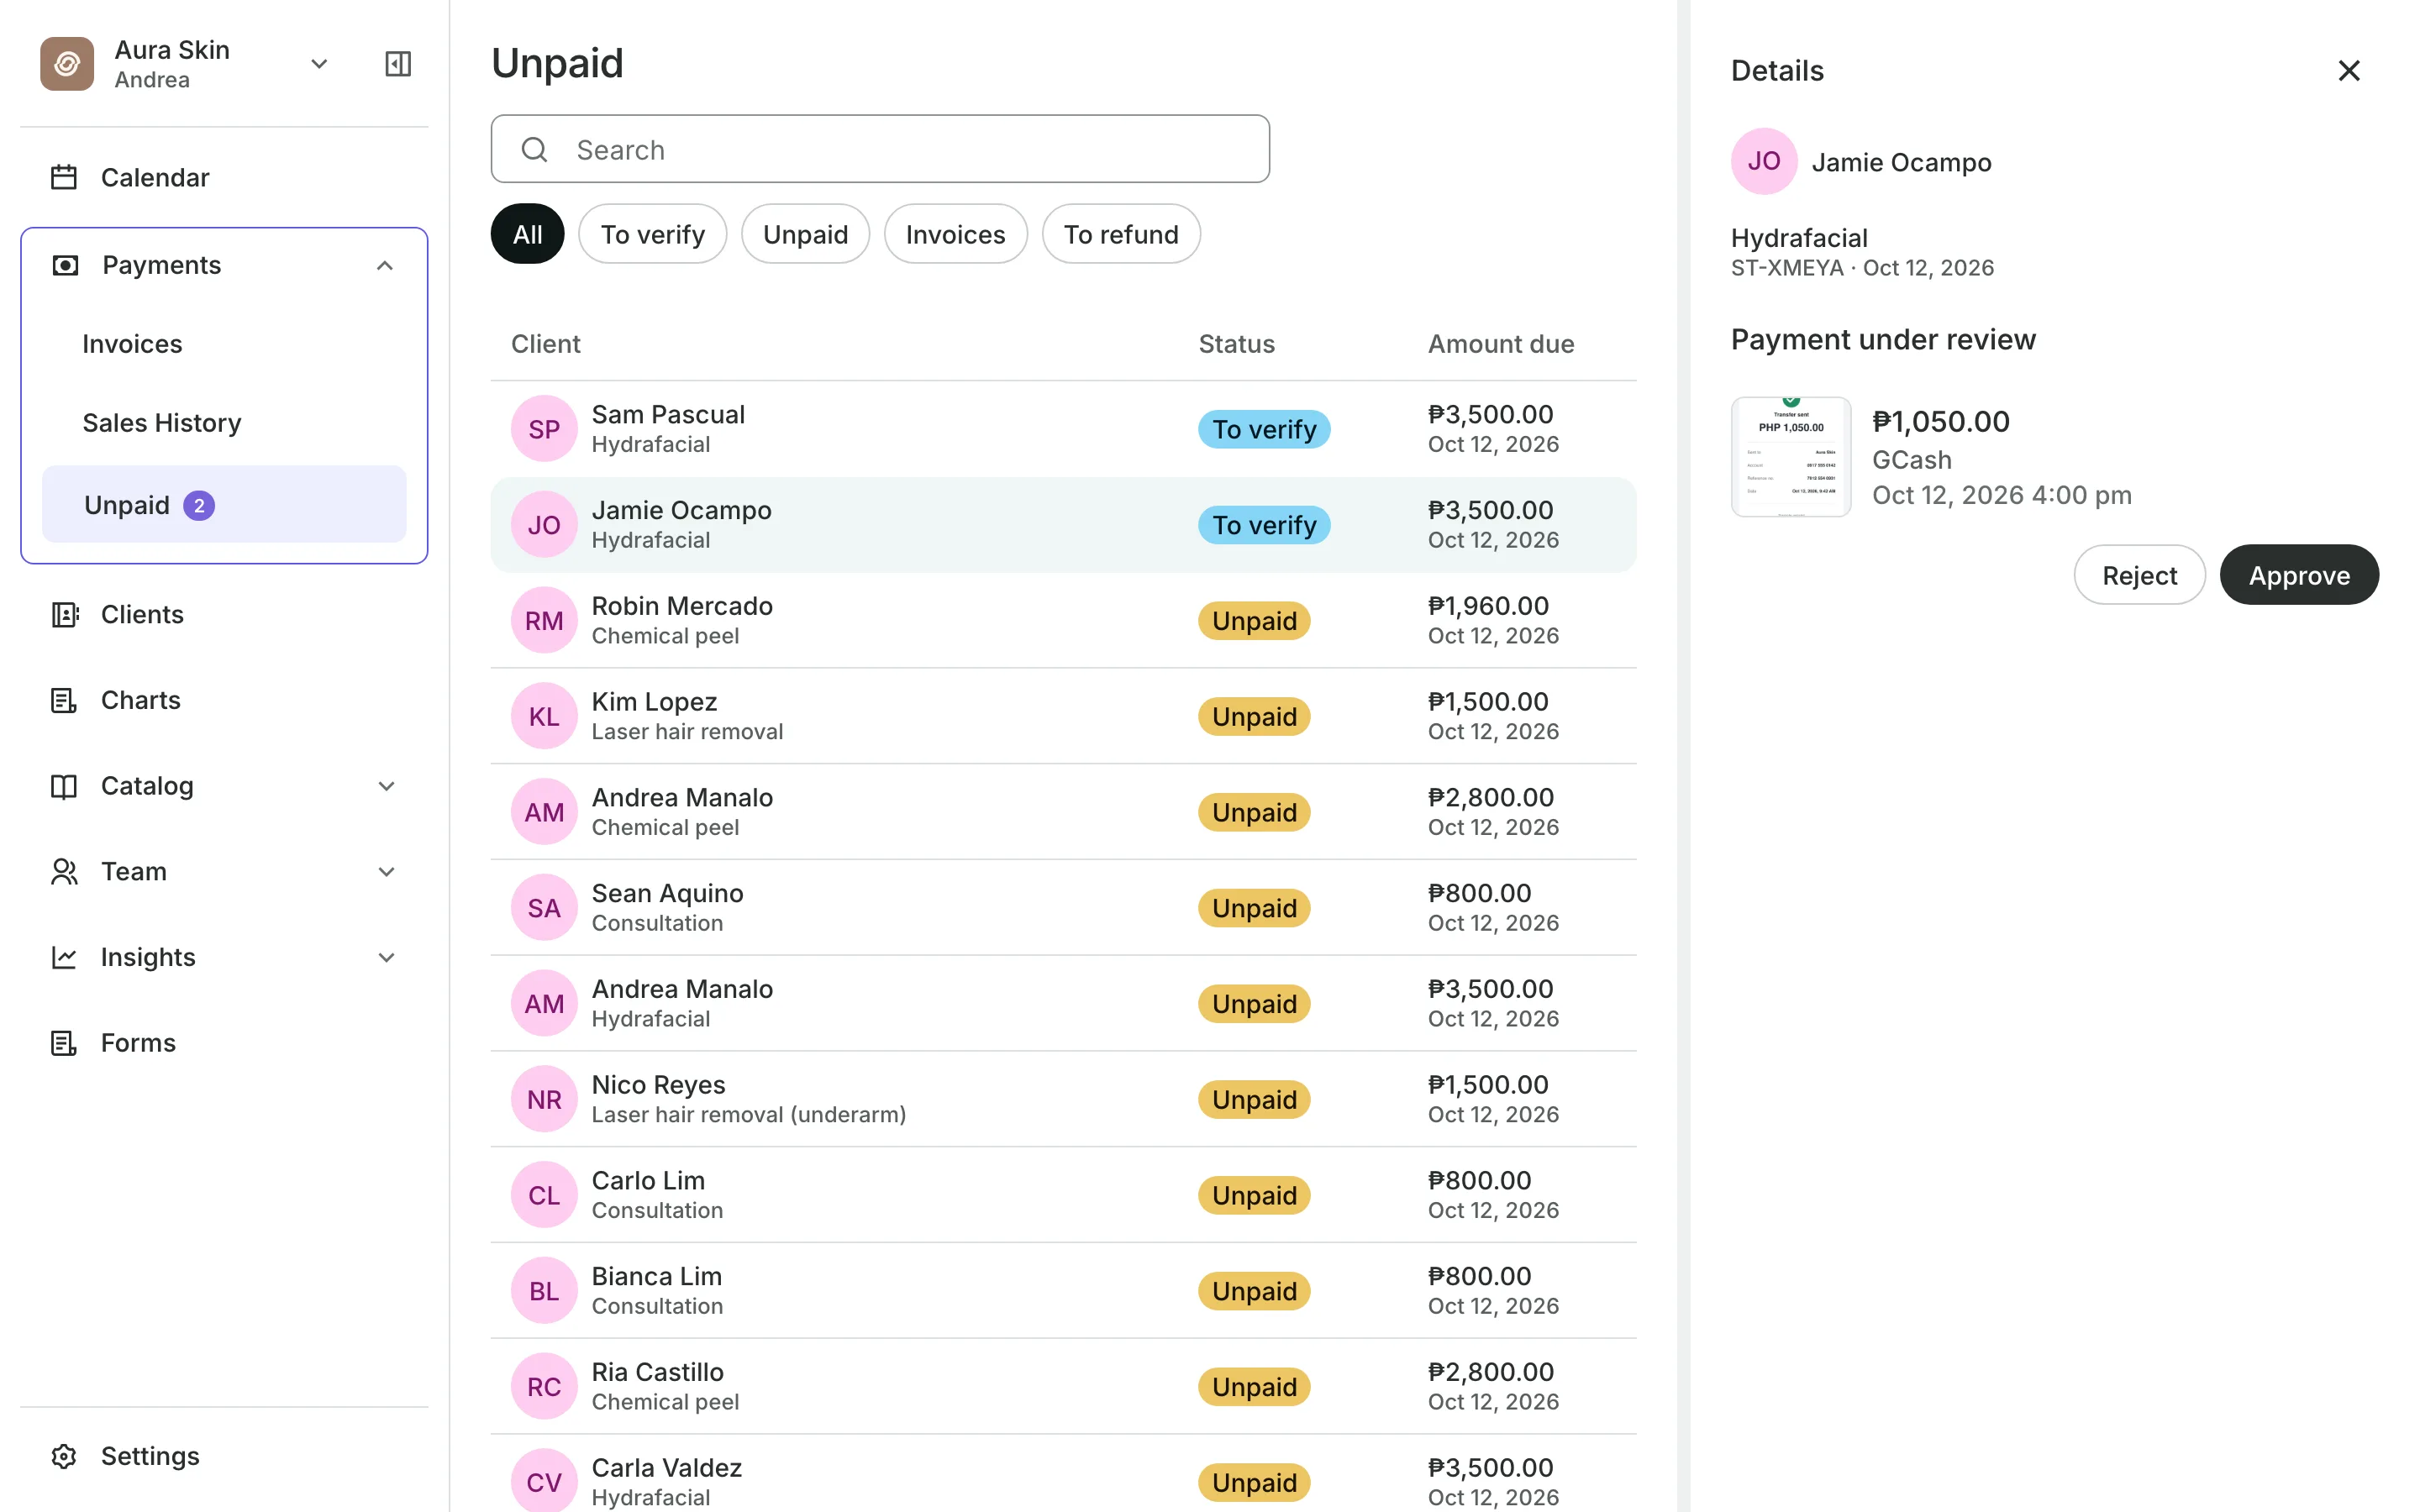Select the To verify filter tab

click(652, 234)
